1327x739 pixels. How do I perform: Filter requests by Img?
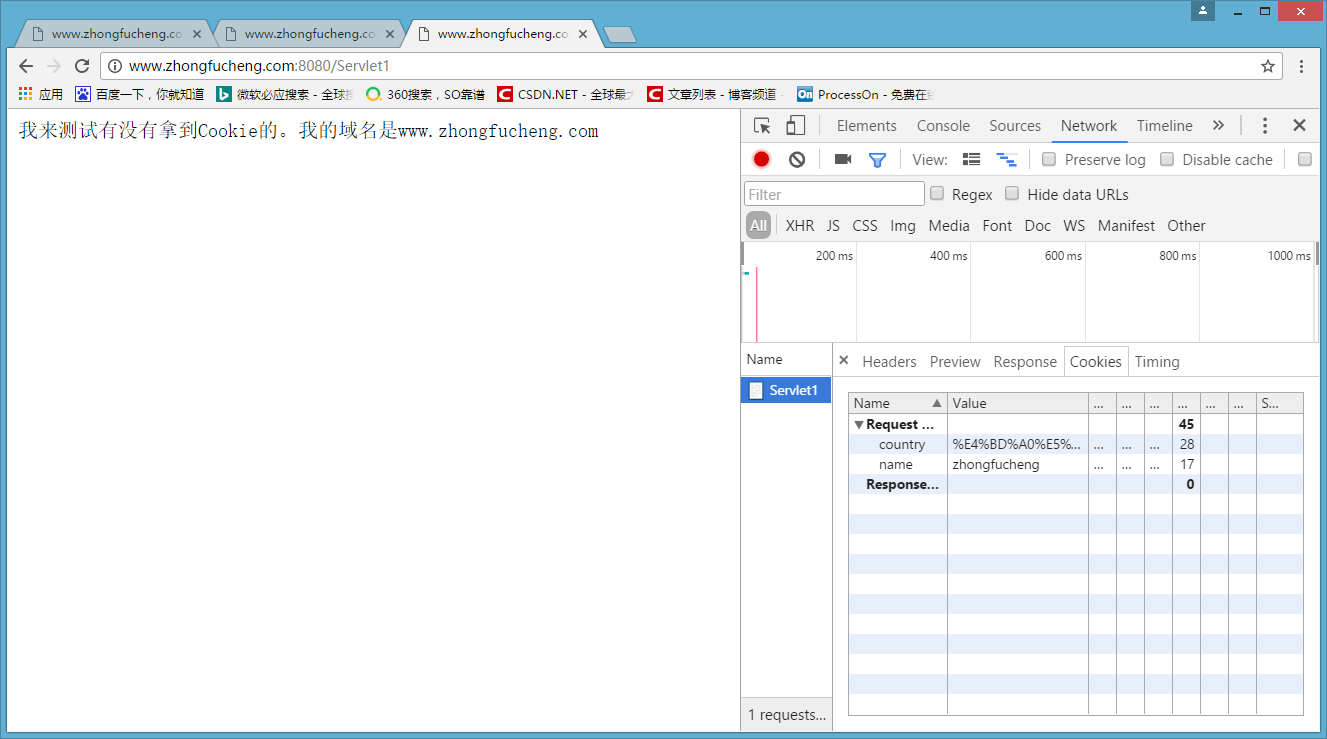pyautogui.click(x=903, y=226)
